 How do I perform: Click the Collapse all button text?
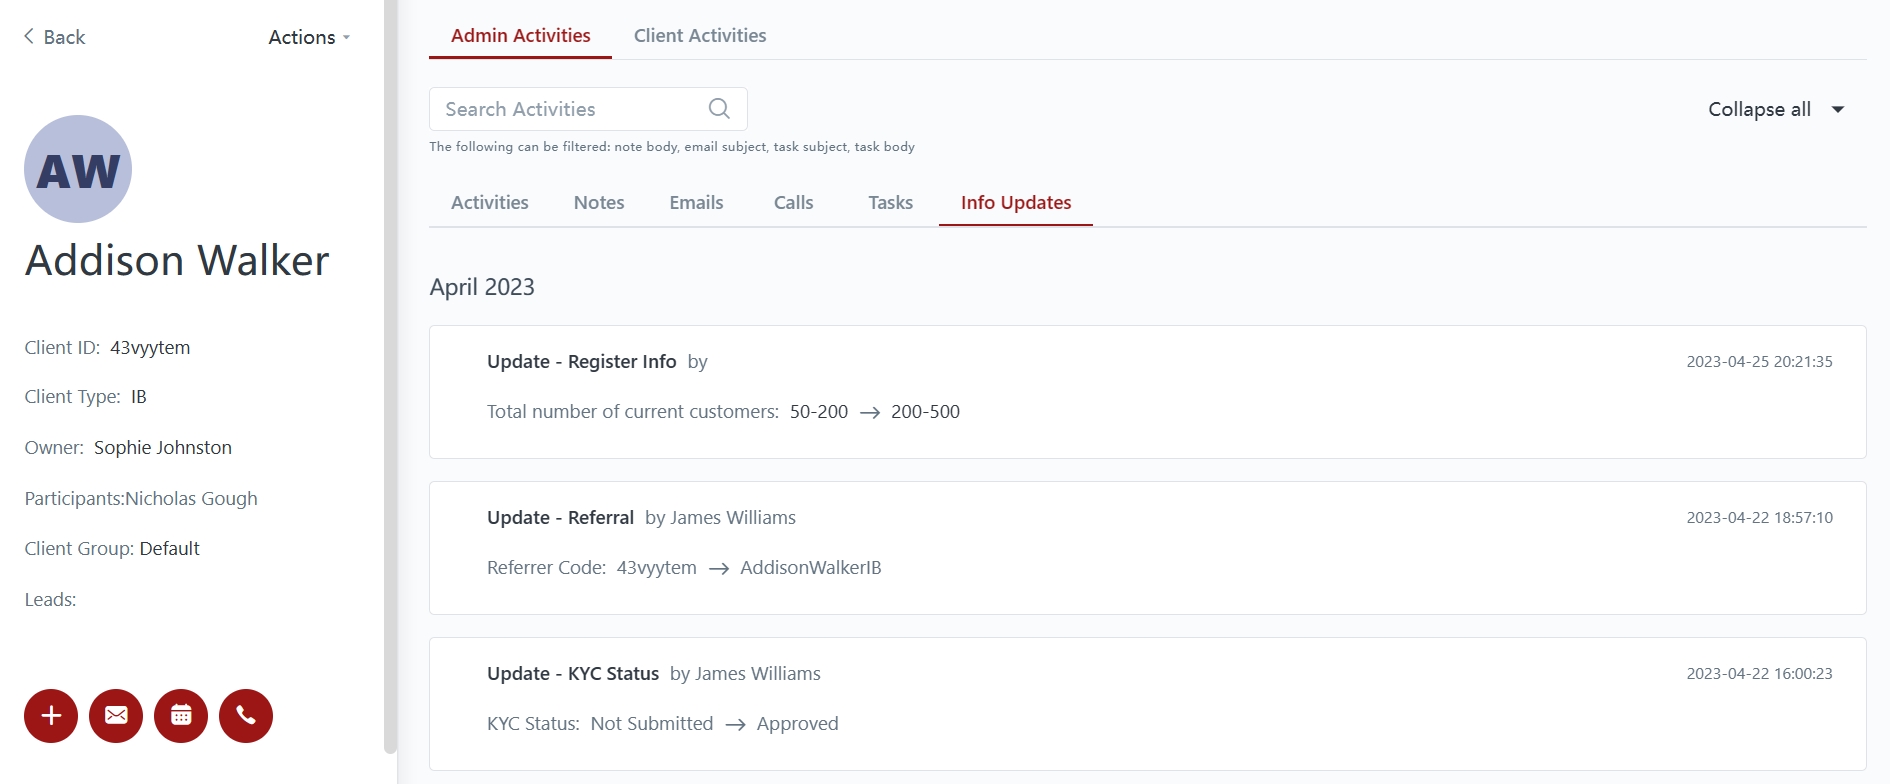pyautogui.click(x=1759, y=110)
